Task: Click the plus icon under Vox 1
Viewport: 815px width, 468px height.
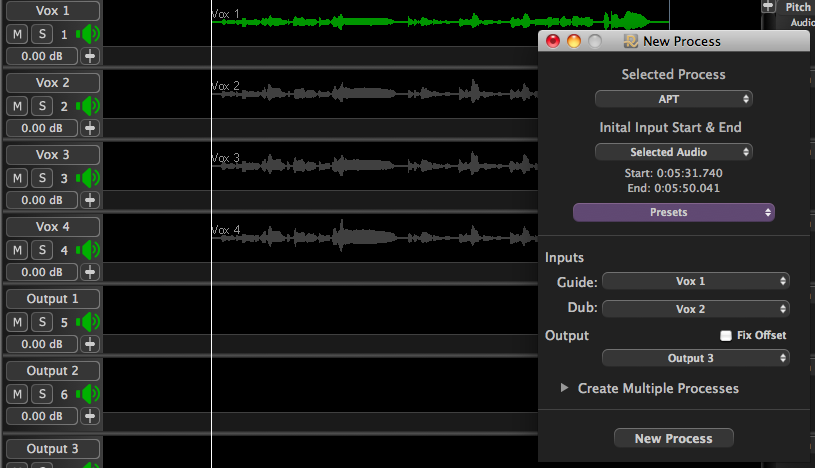Action: [x=90, y=56]
